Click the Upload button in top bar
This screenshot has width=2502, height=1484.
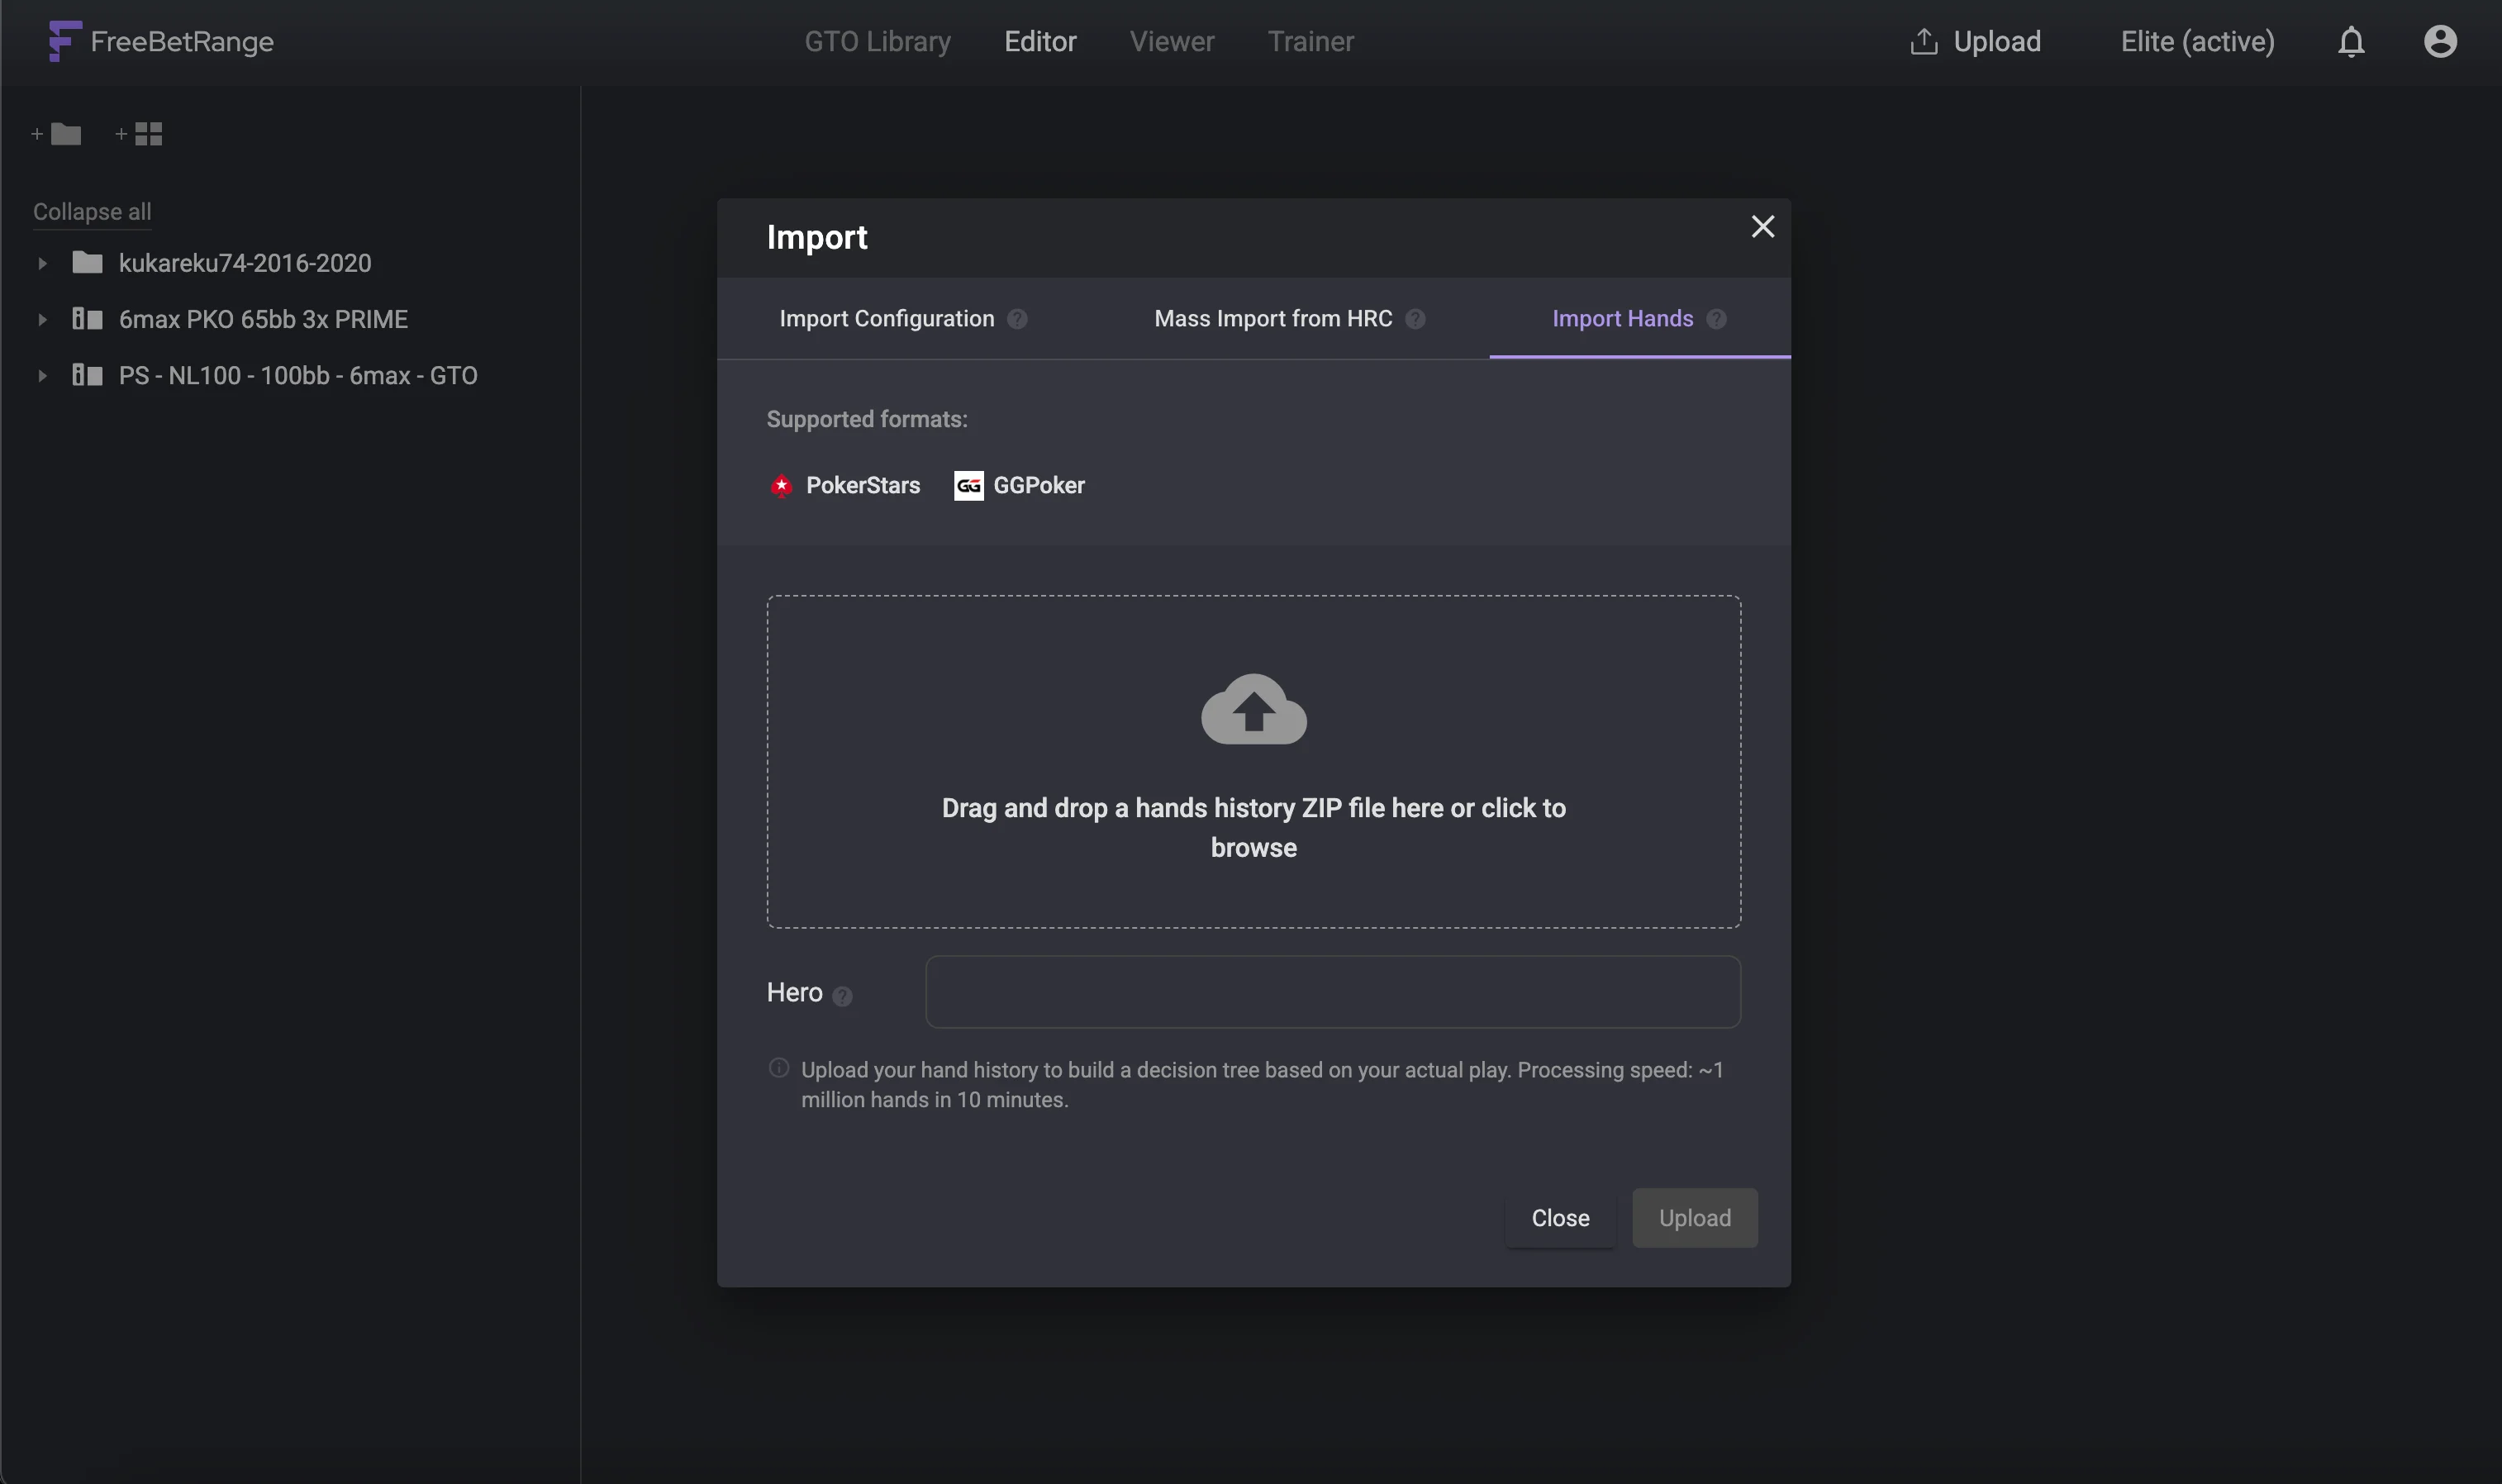pos(1975,42)
